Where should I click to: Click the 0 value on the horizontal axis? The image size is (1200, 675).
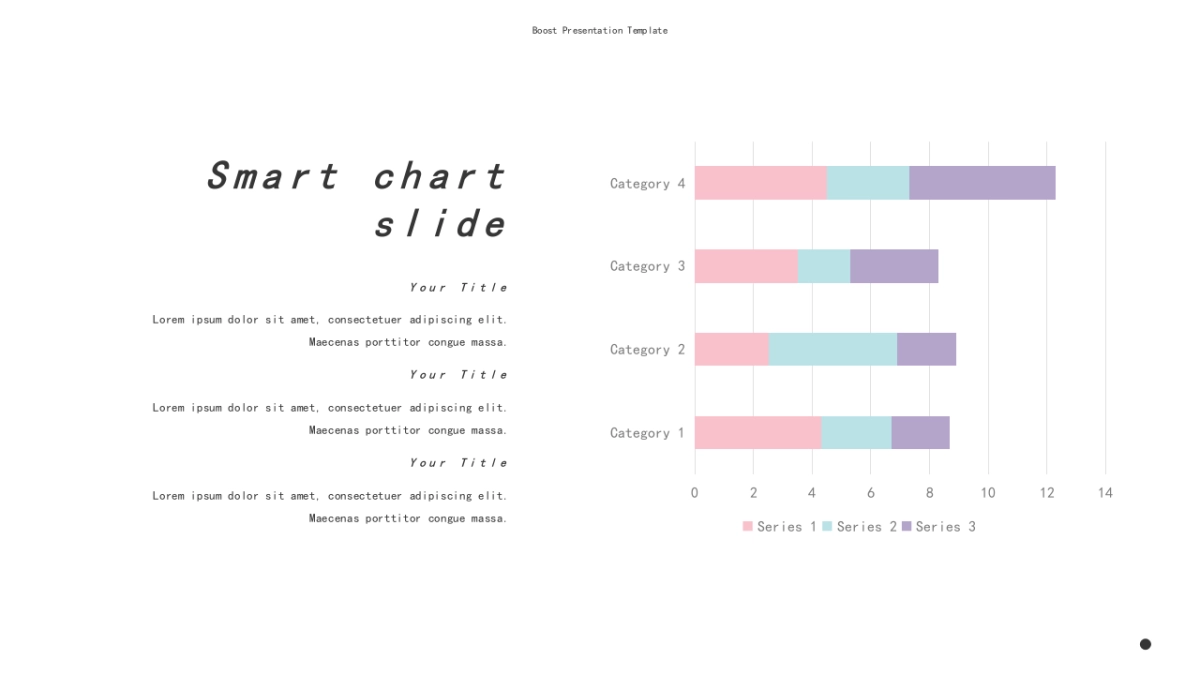pos(695,493)
